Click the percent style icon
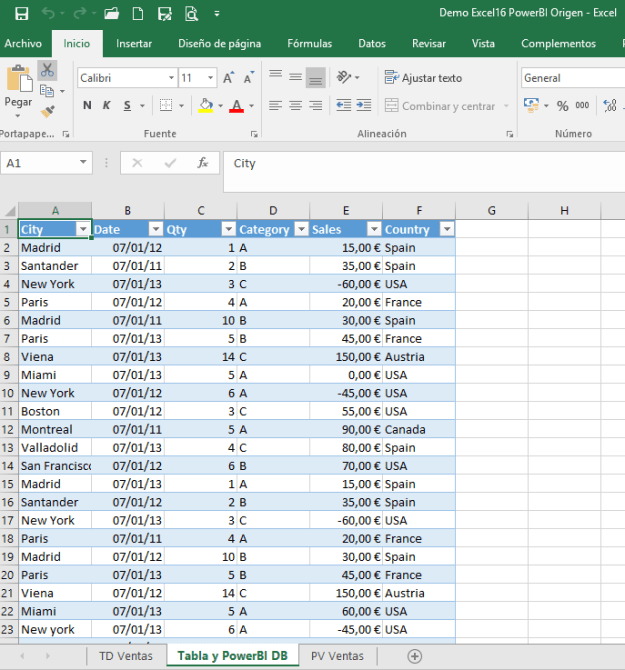625x670 pixels. [x=562, y=106]
